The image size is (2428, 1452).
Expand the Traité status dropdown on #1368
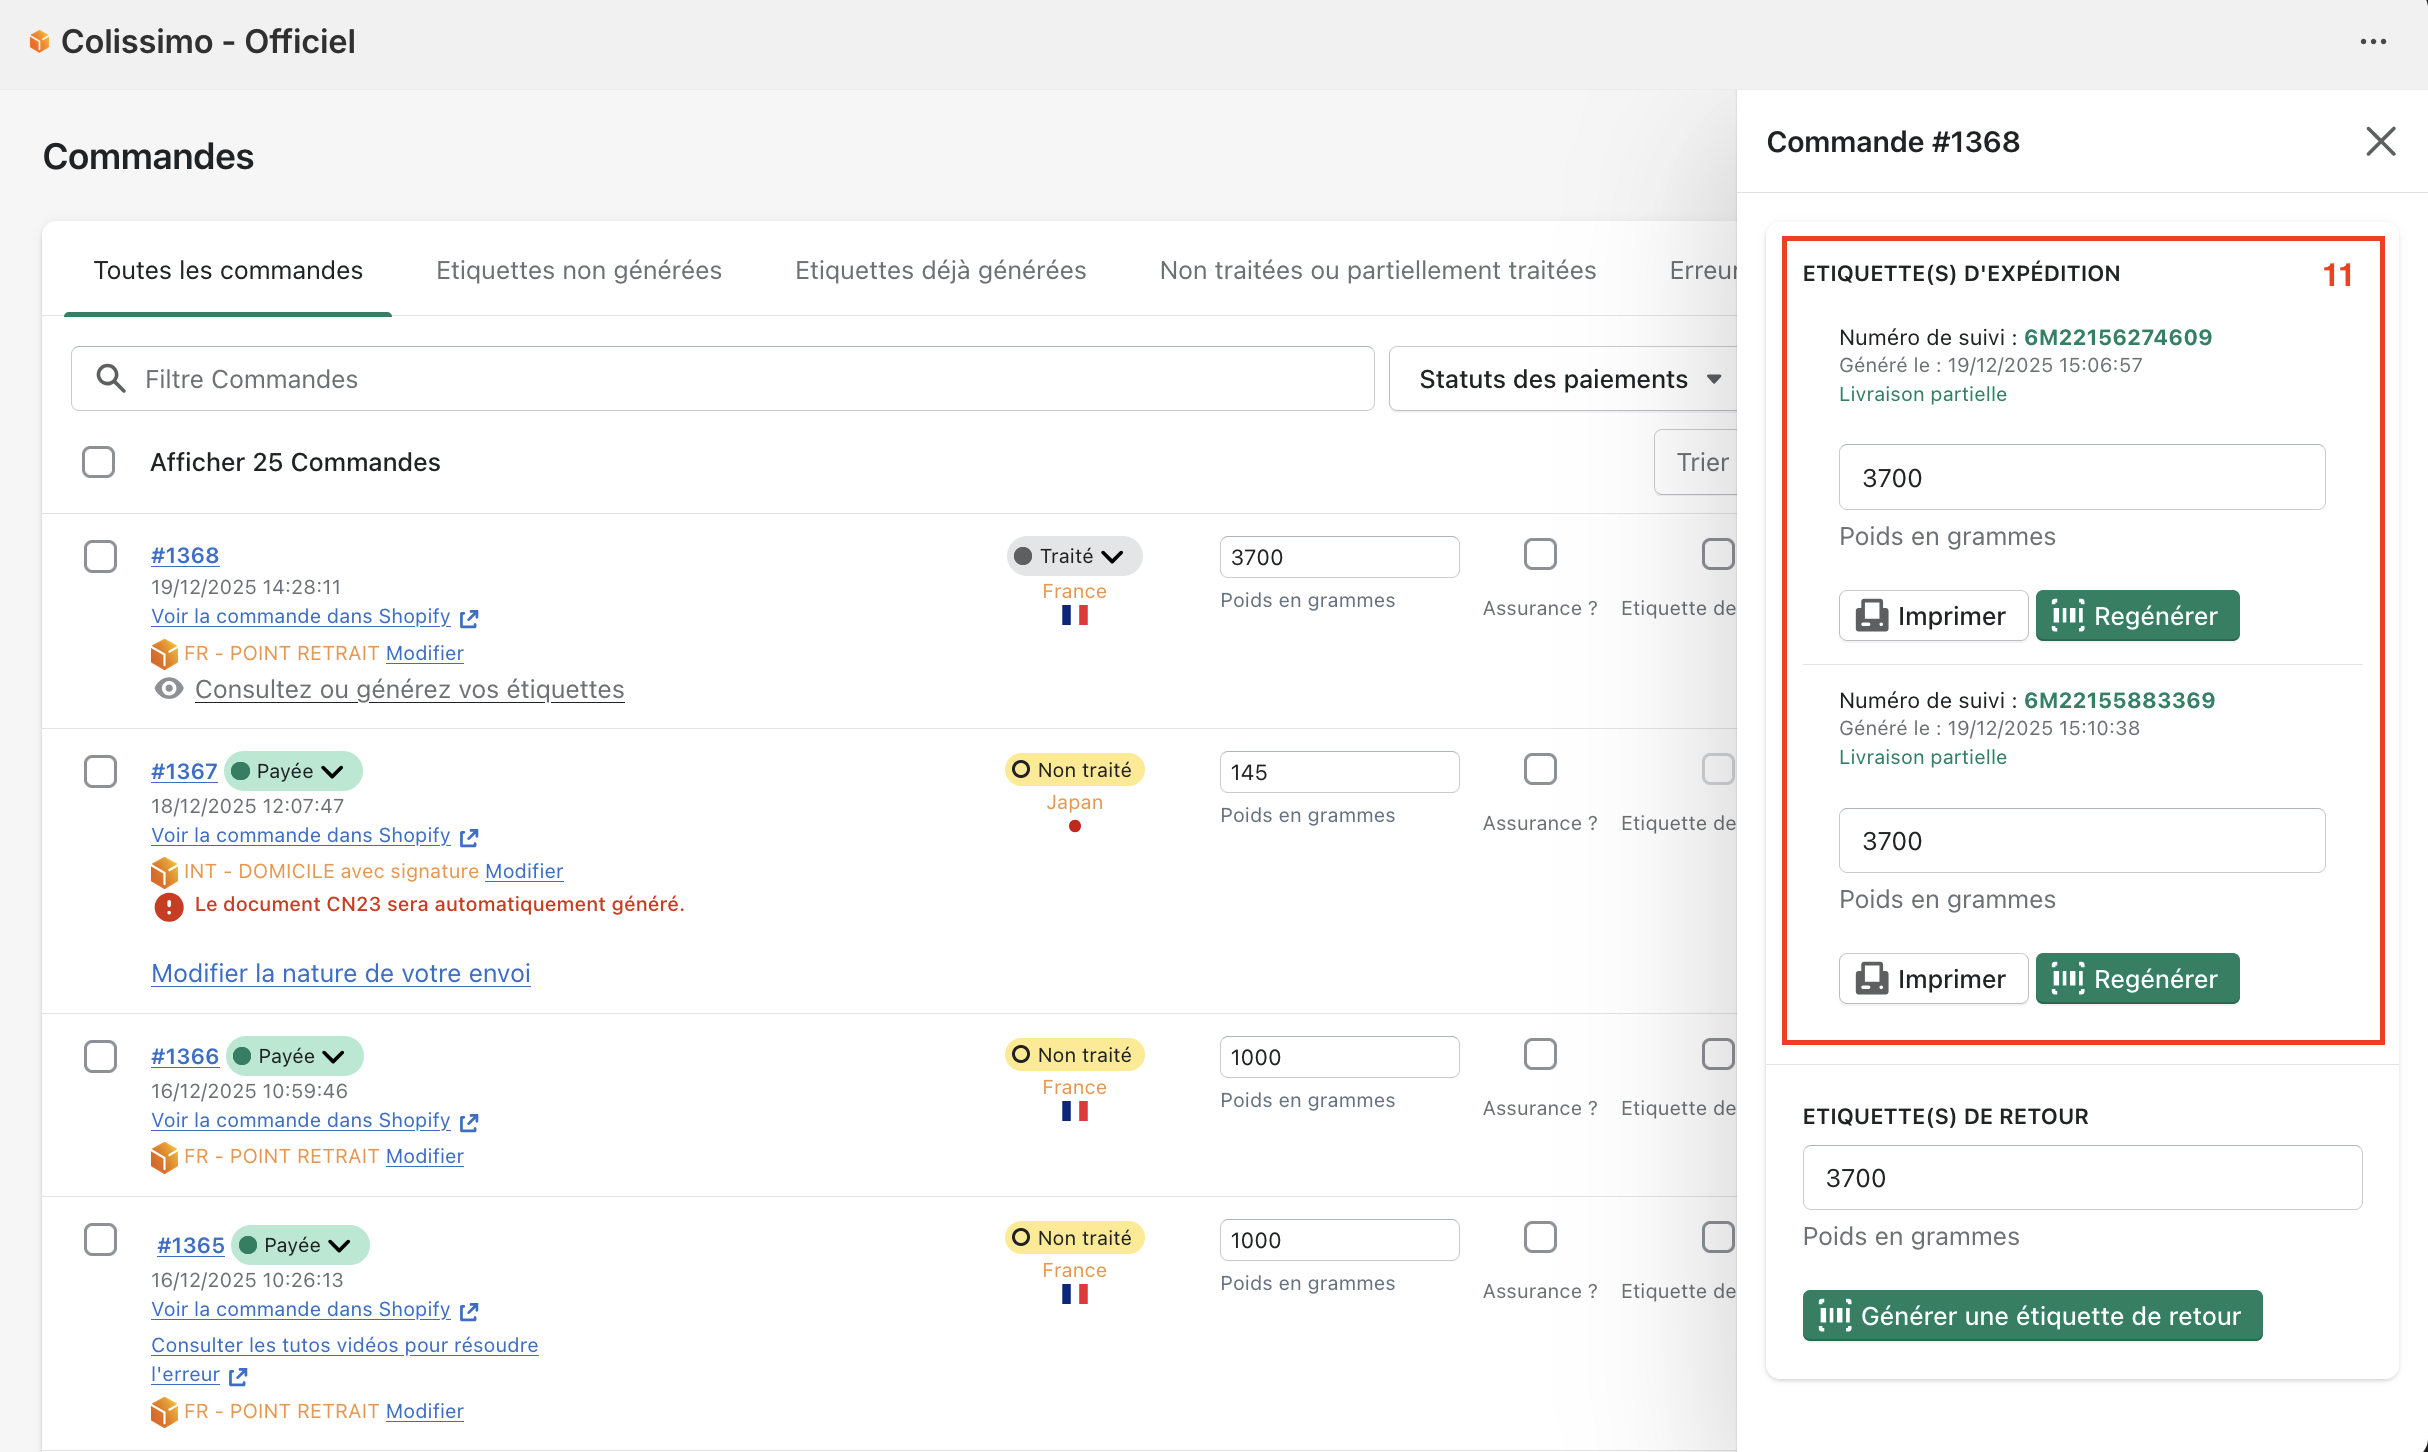(x=1074, y=556)
